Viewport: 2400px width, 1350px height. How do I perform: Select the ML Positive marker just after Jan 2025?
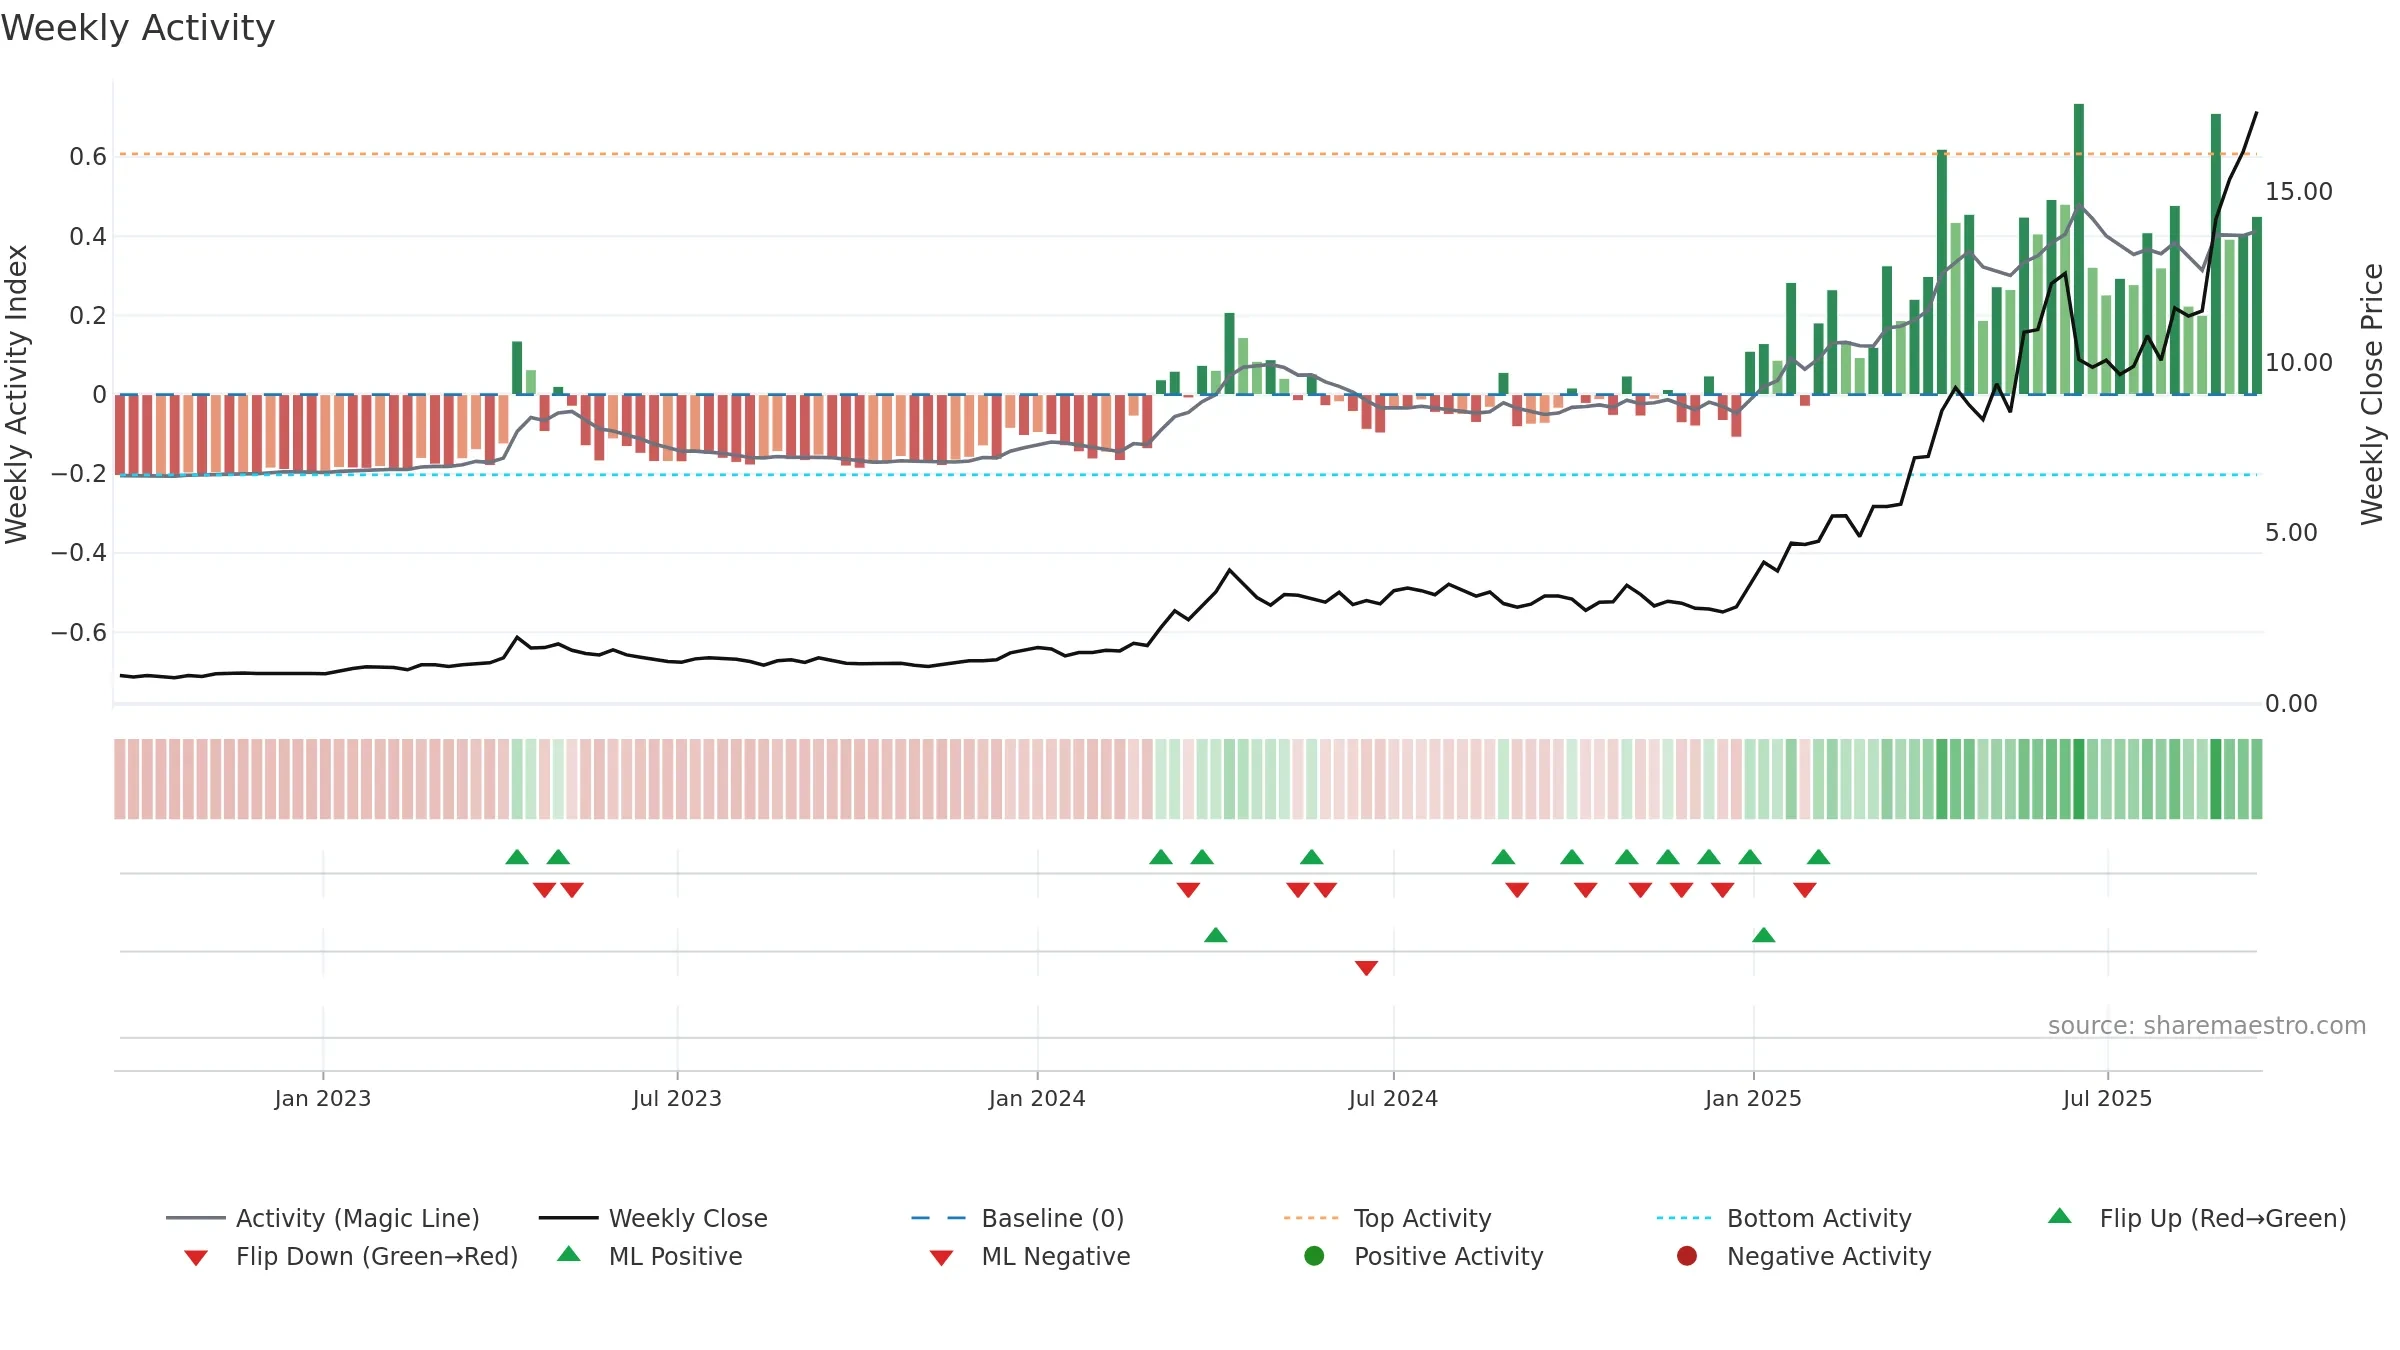coord(1764,935)
